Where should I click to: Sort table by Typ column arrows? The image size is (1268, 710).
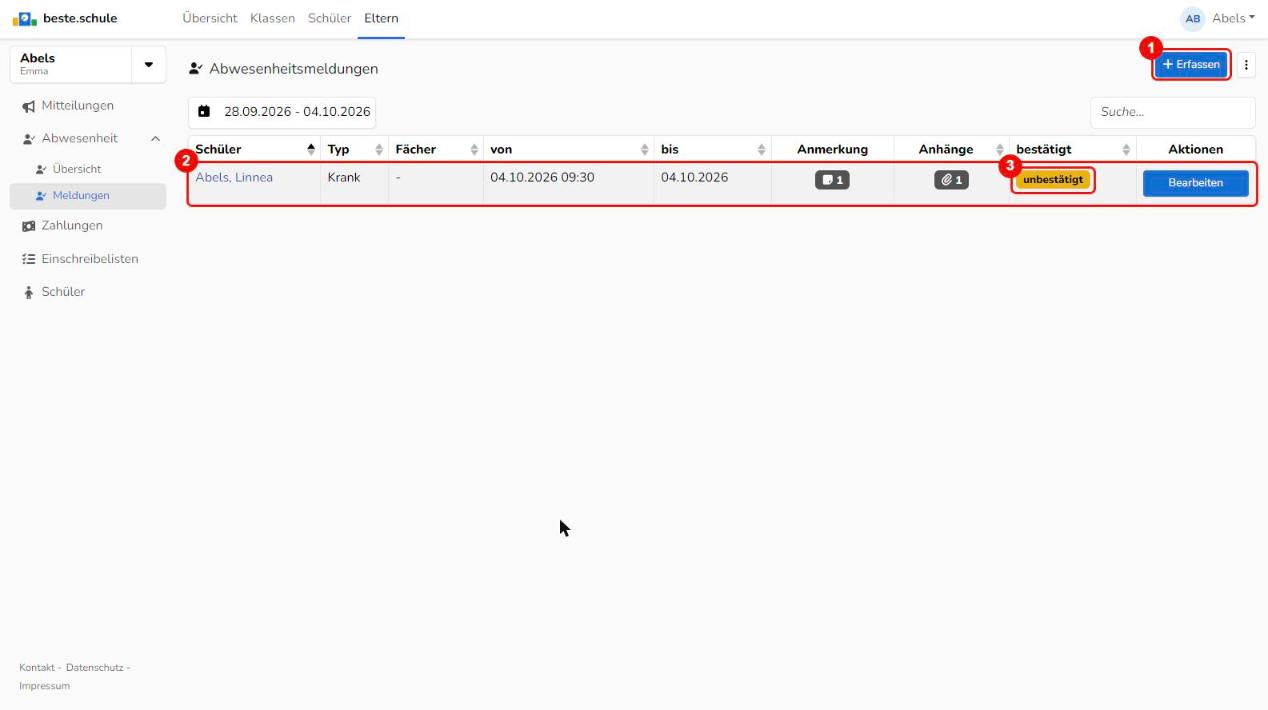click(x=379, y=150)
